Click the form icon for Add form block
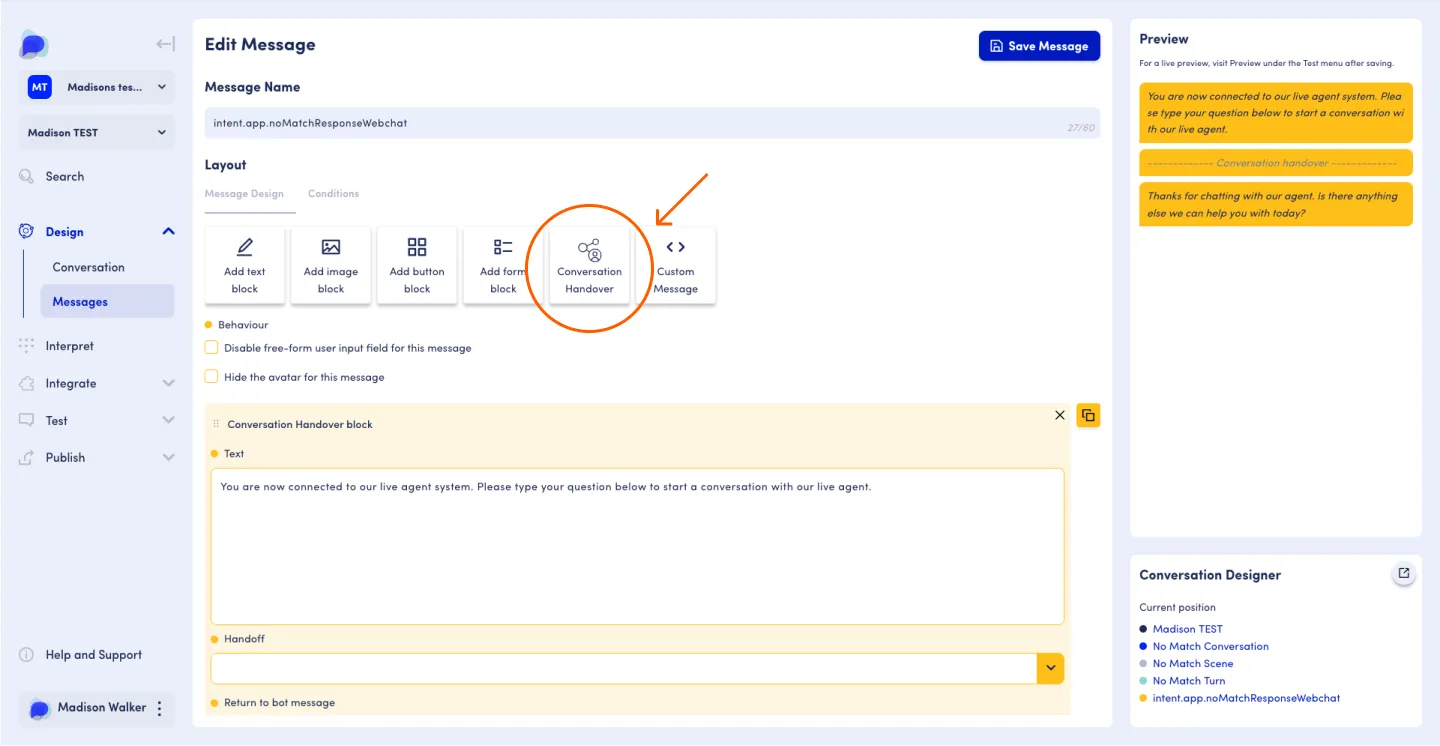The width and height of the screenshot is (1440, 746). point(503,247)
